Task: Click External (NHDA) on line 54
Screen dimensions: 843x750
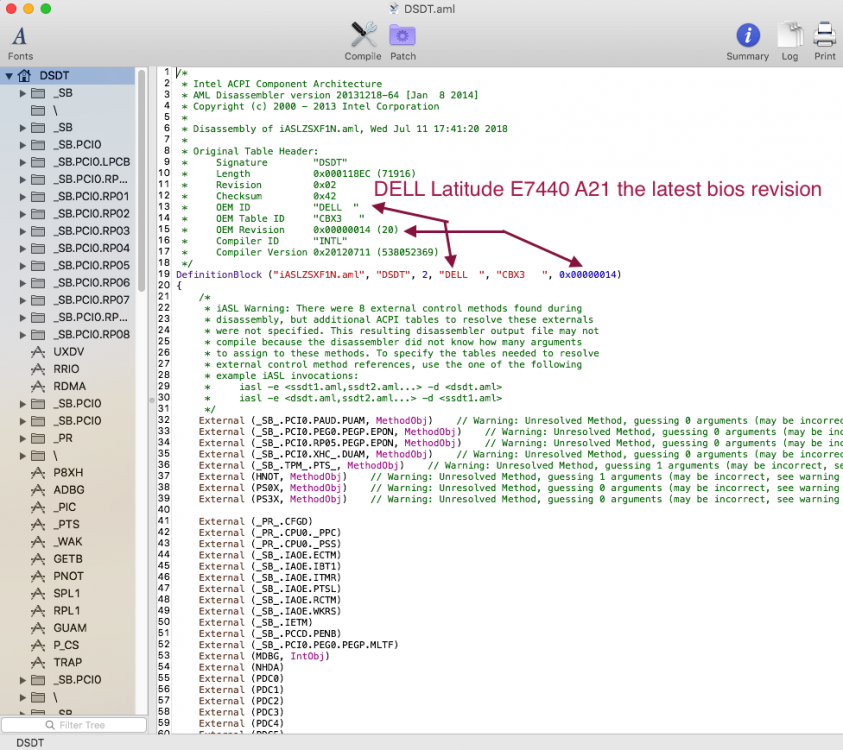Action: 241,667
